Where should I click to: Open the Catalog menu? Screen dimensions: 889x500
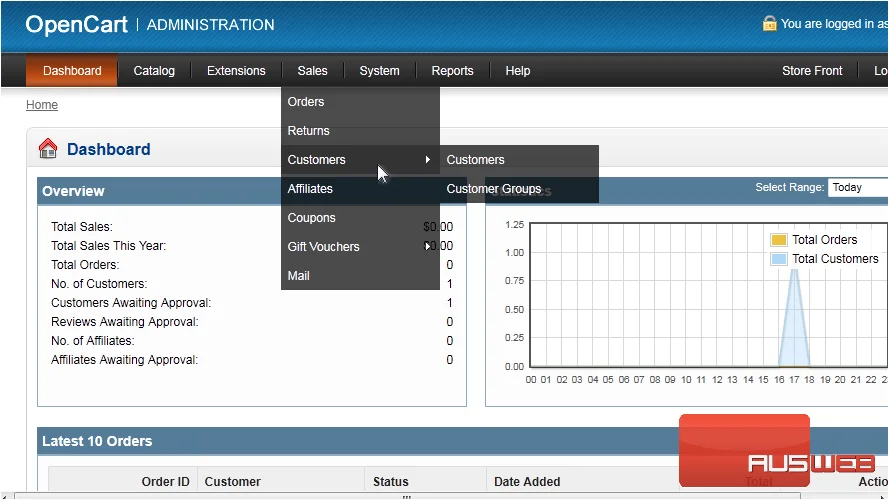tap(154, 71)
